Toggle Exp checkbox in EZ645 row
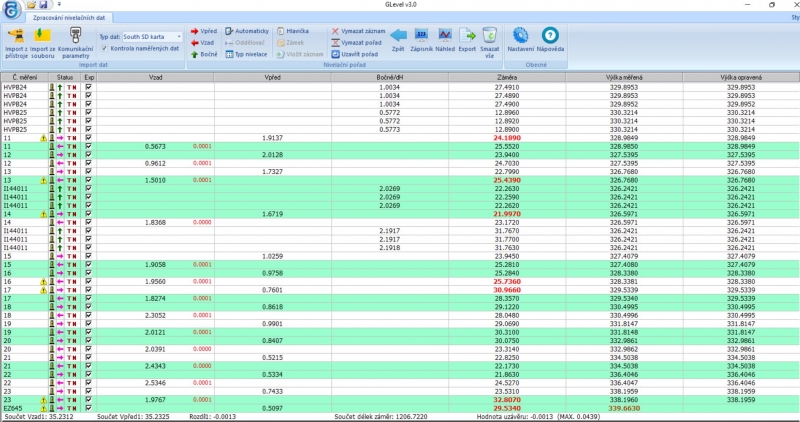This screenshot has width=800, height=422. pyautogui.click(x=89, y=407)
